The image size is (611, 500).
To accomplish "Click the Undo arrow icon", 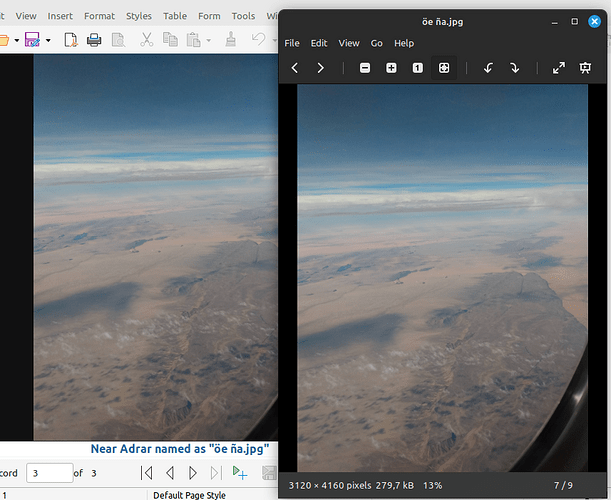I will click(259, 39).
